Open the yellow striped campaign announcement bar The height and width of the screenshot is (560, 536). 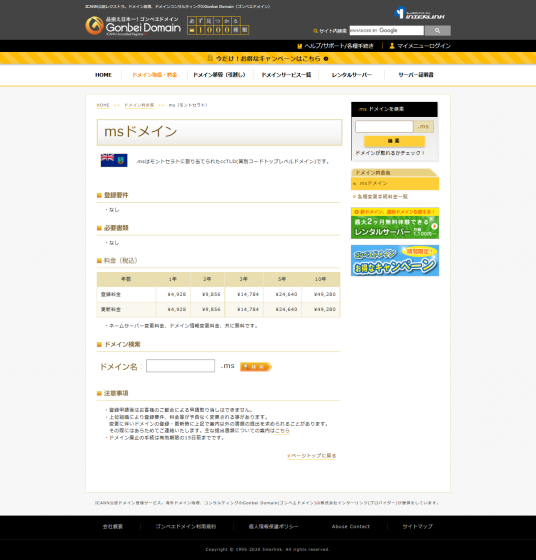tap(268, 58)
